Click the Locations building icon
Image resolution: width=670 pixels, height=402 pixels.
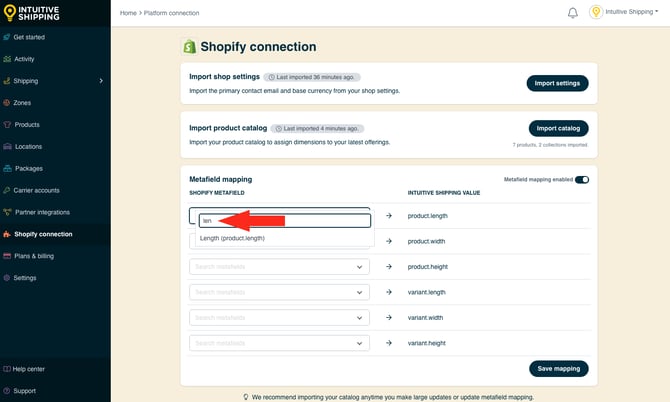click(7, 147)
